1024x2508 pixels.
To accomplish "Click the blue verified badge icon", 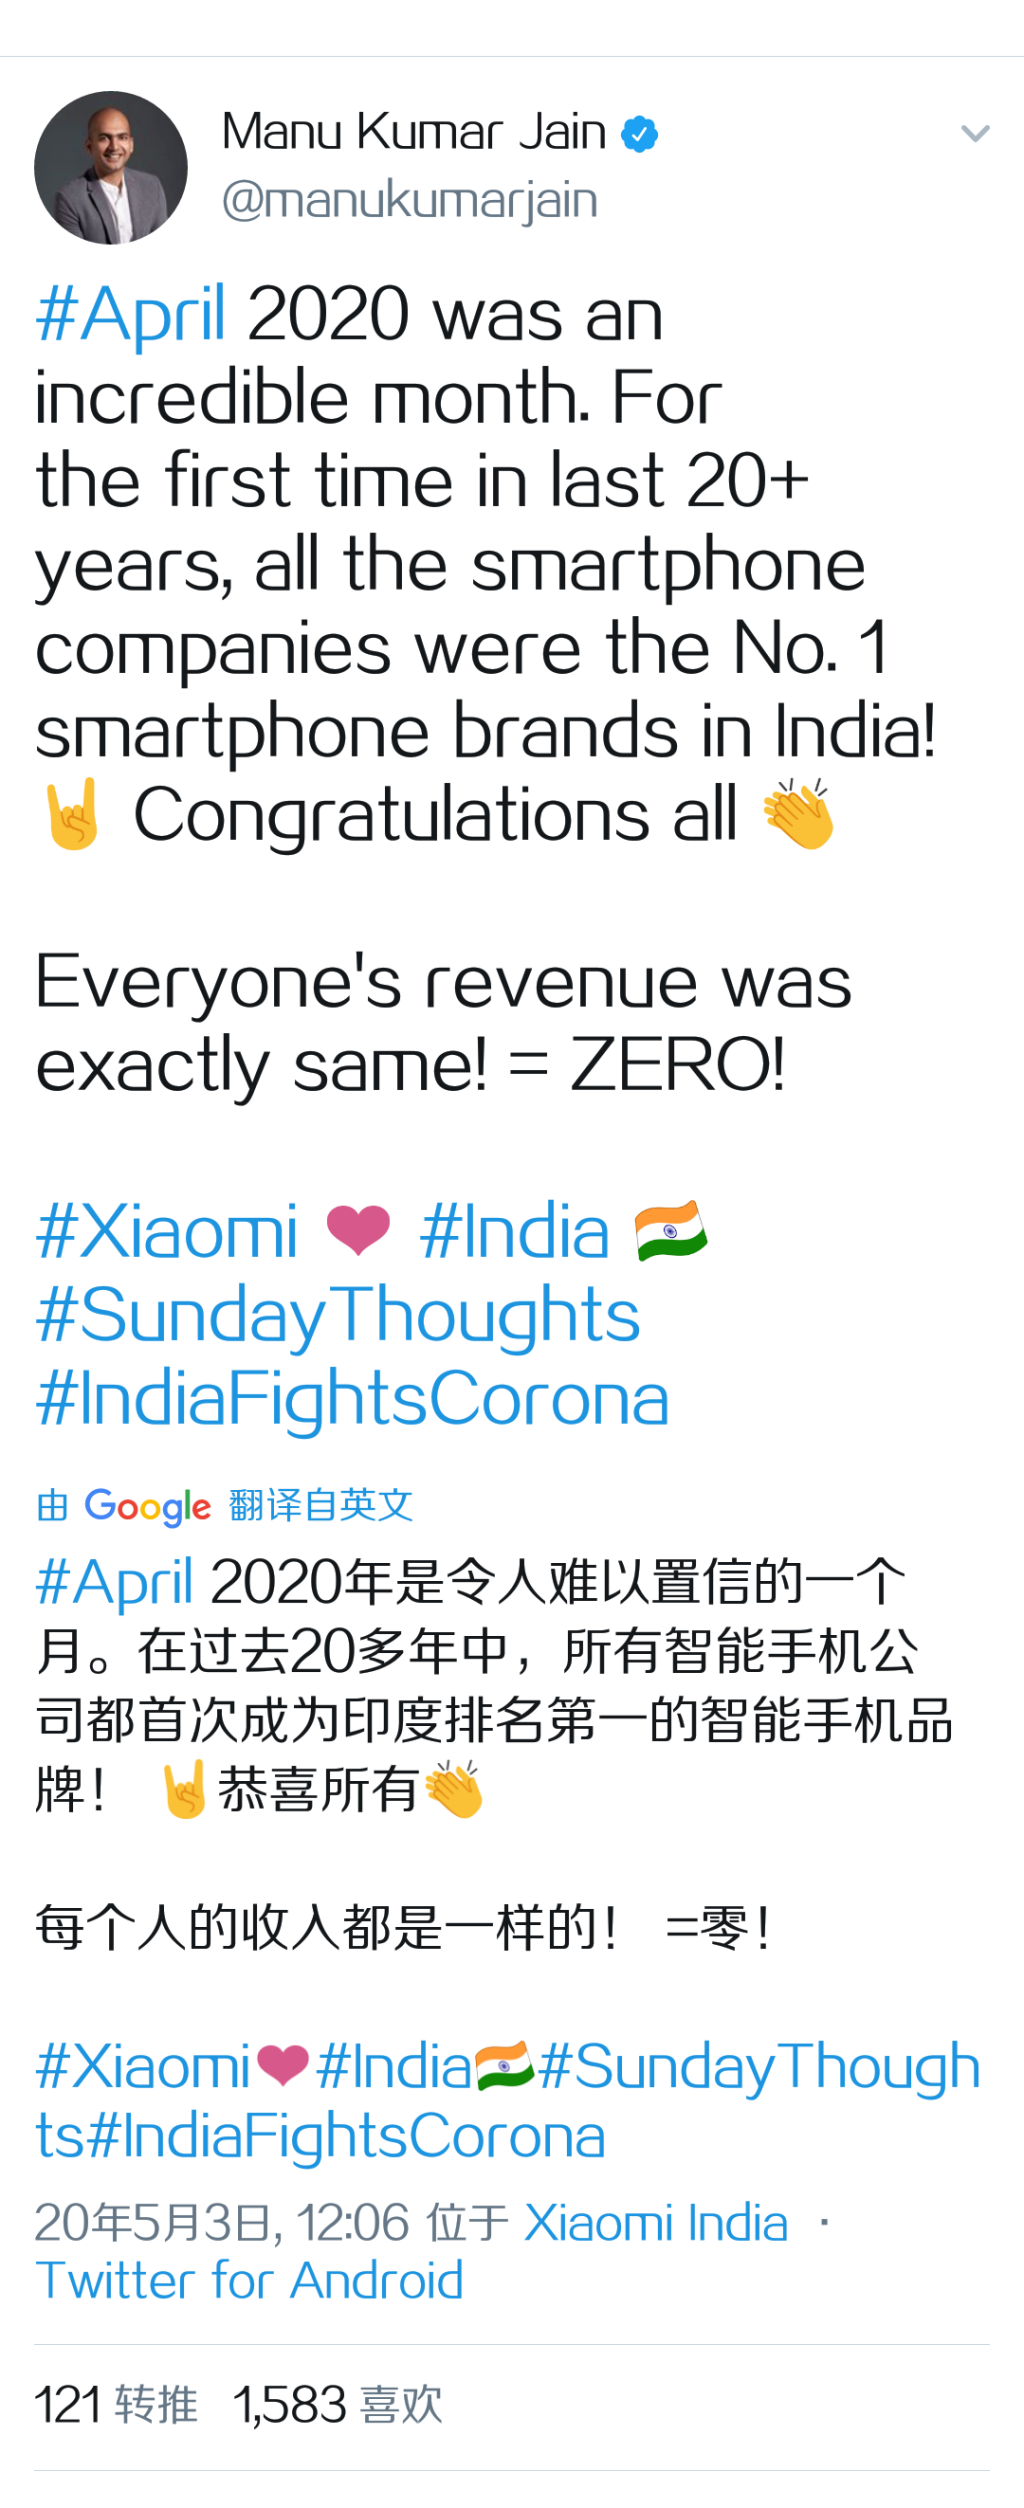I will click(639, 134).
